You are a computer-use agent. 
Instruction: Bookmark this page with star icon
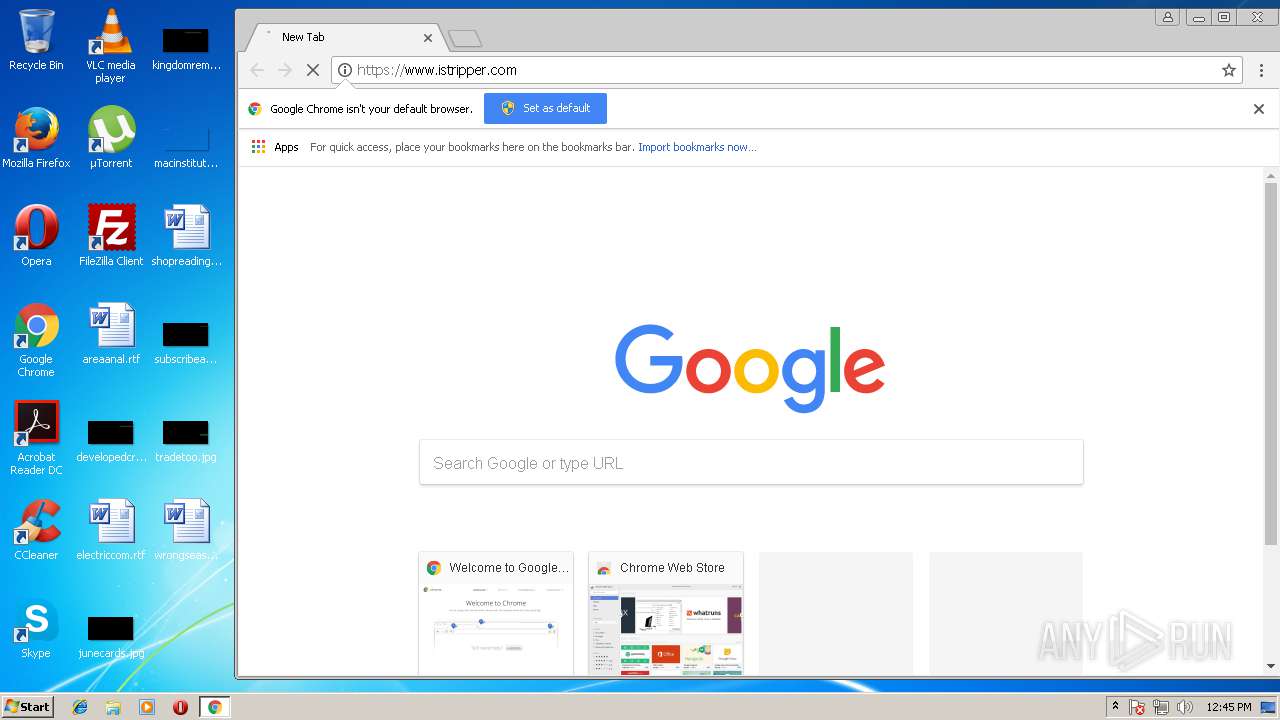pyautogui.click(x=1229, y=70)
